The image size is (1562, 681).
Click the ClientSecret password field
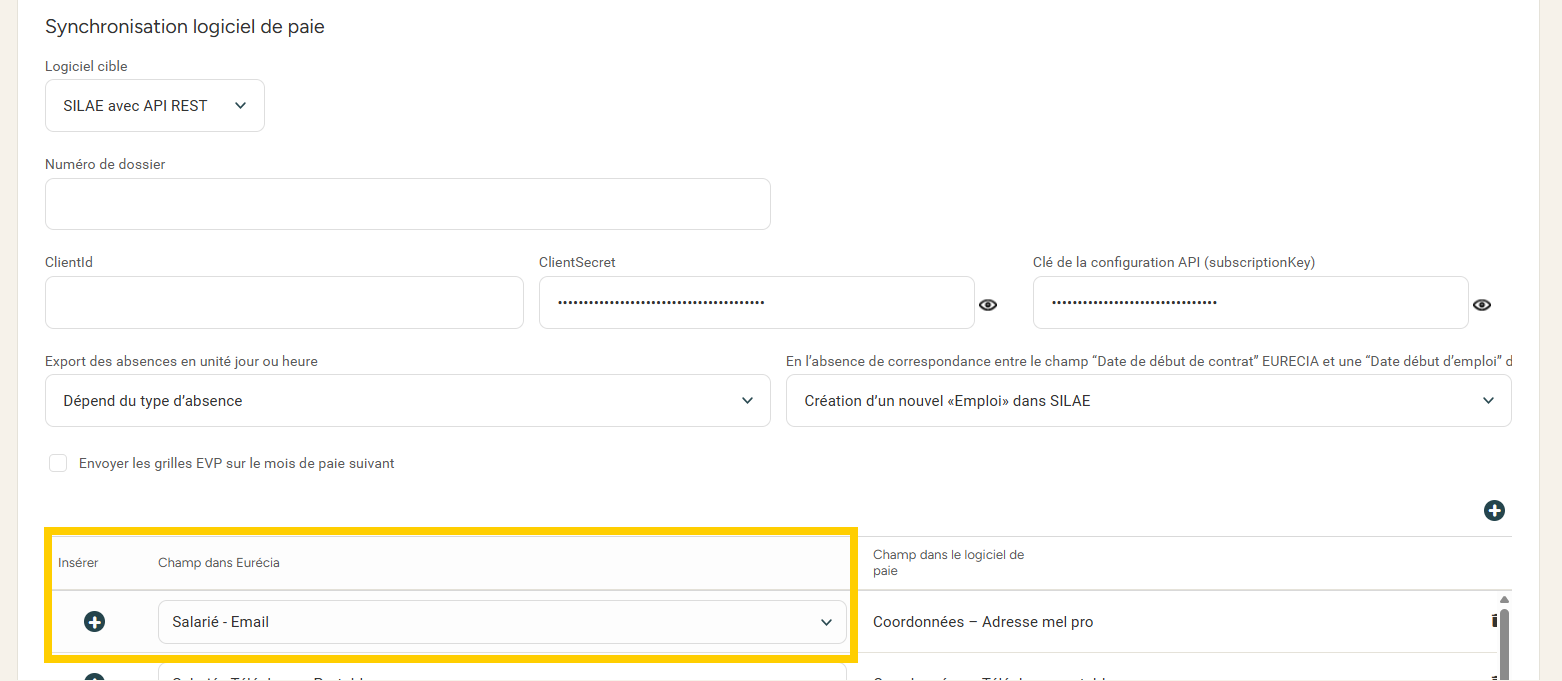(x=757, y=303)
